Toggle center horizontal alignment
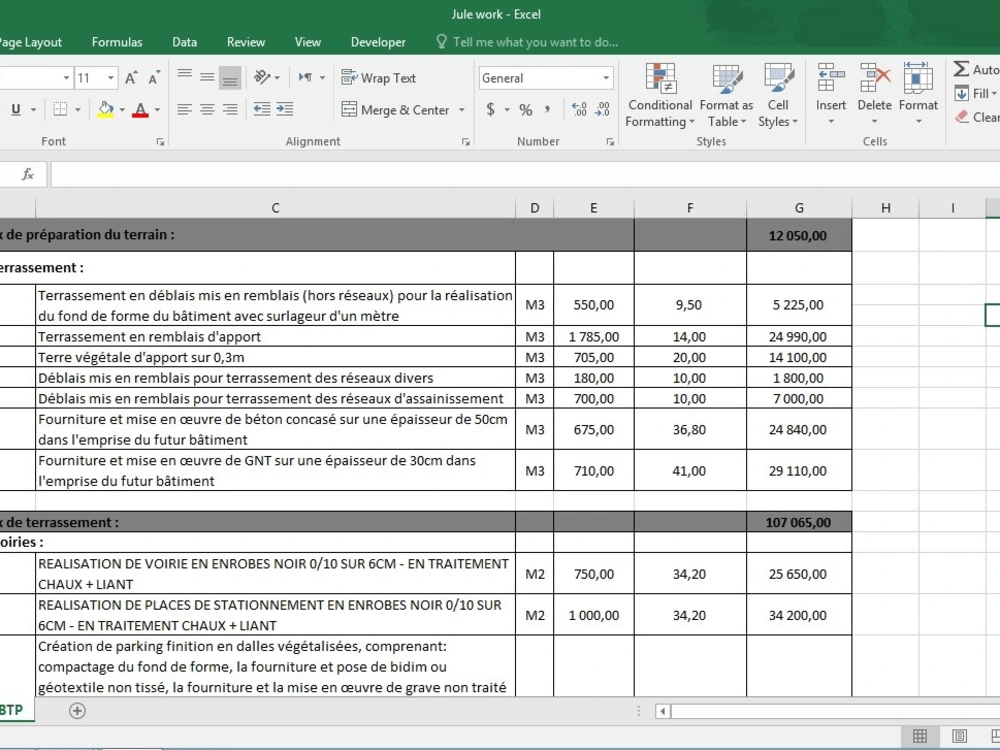 click(x=207, y=110)
